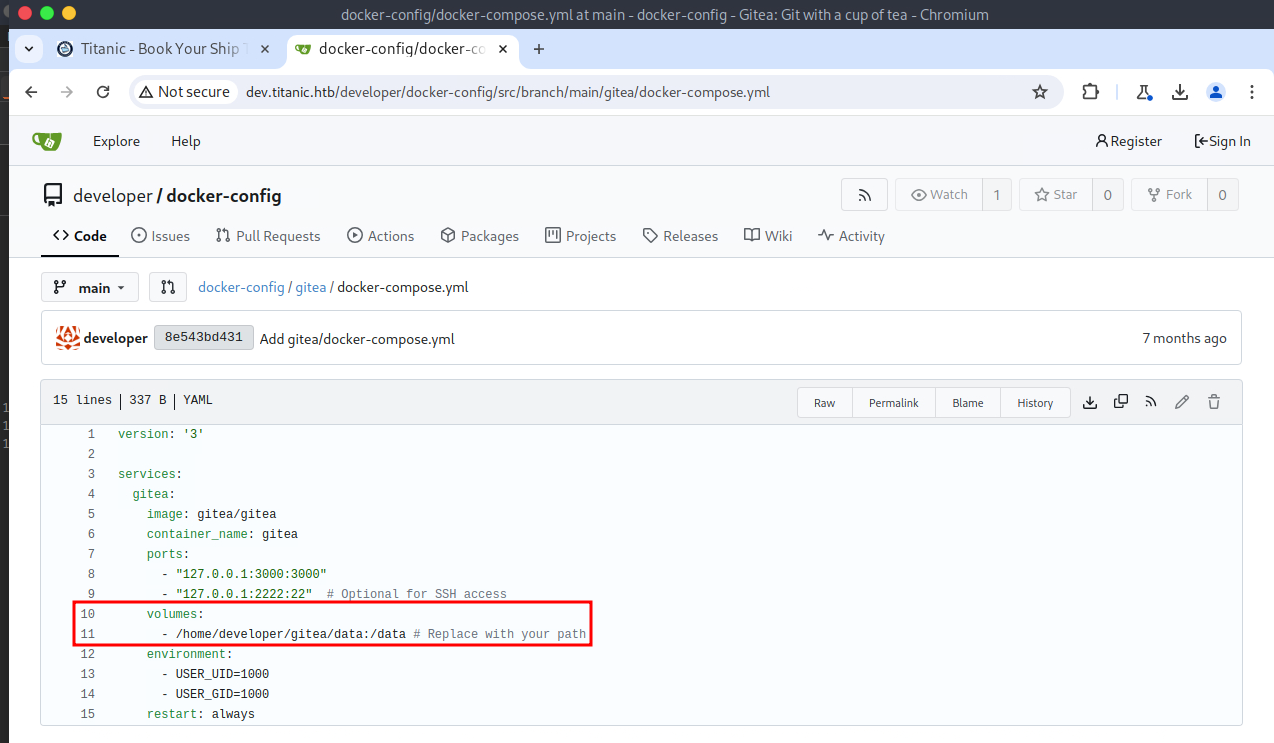Open tab search dropdown arrow
The image size is (1274, 743).
point(27,49)
